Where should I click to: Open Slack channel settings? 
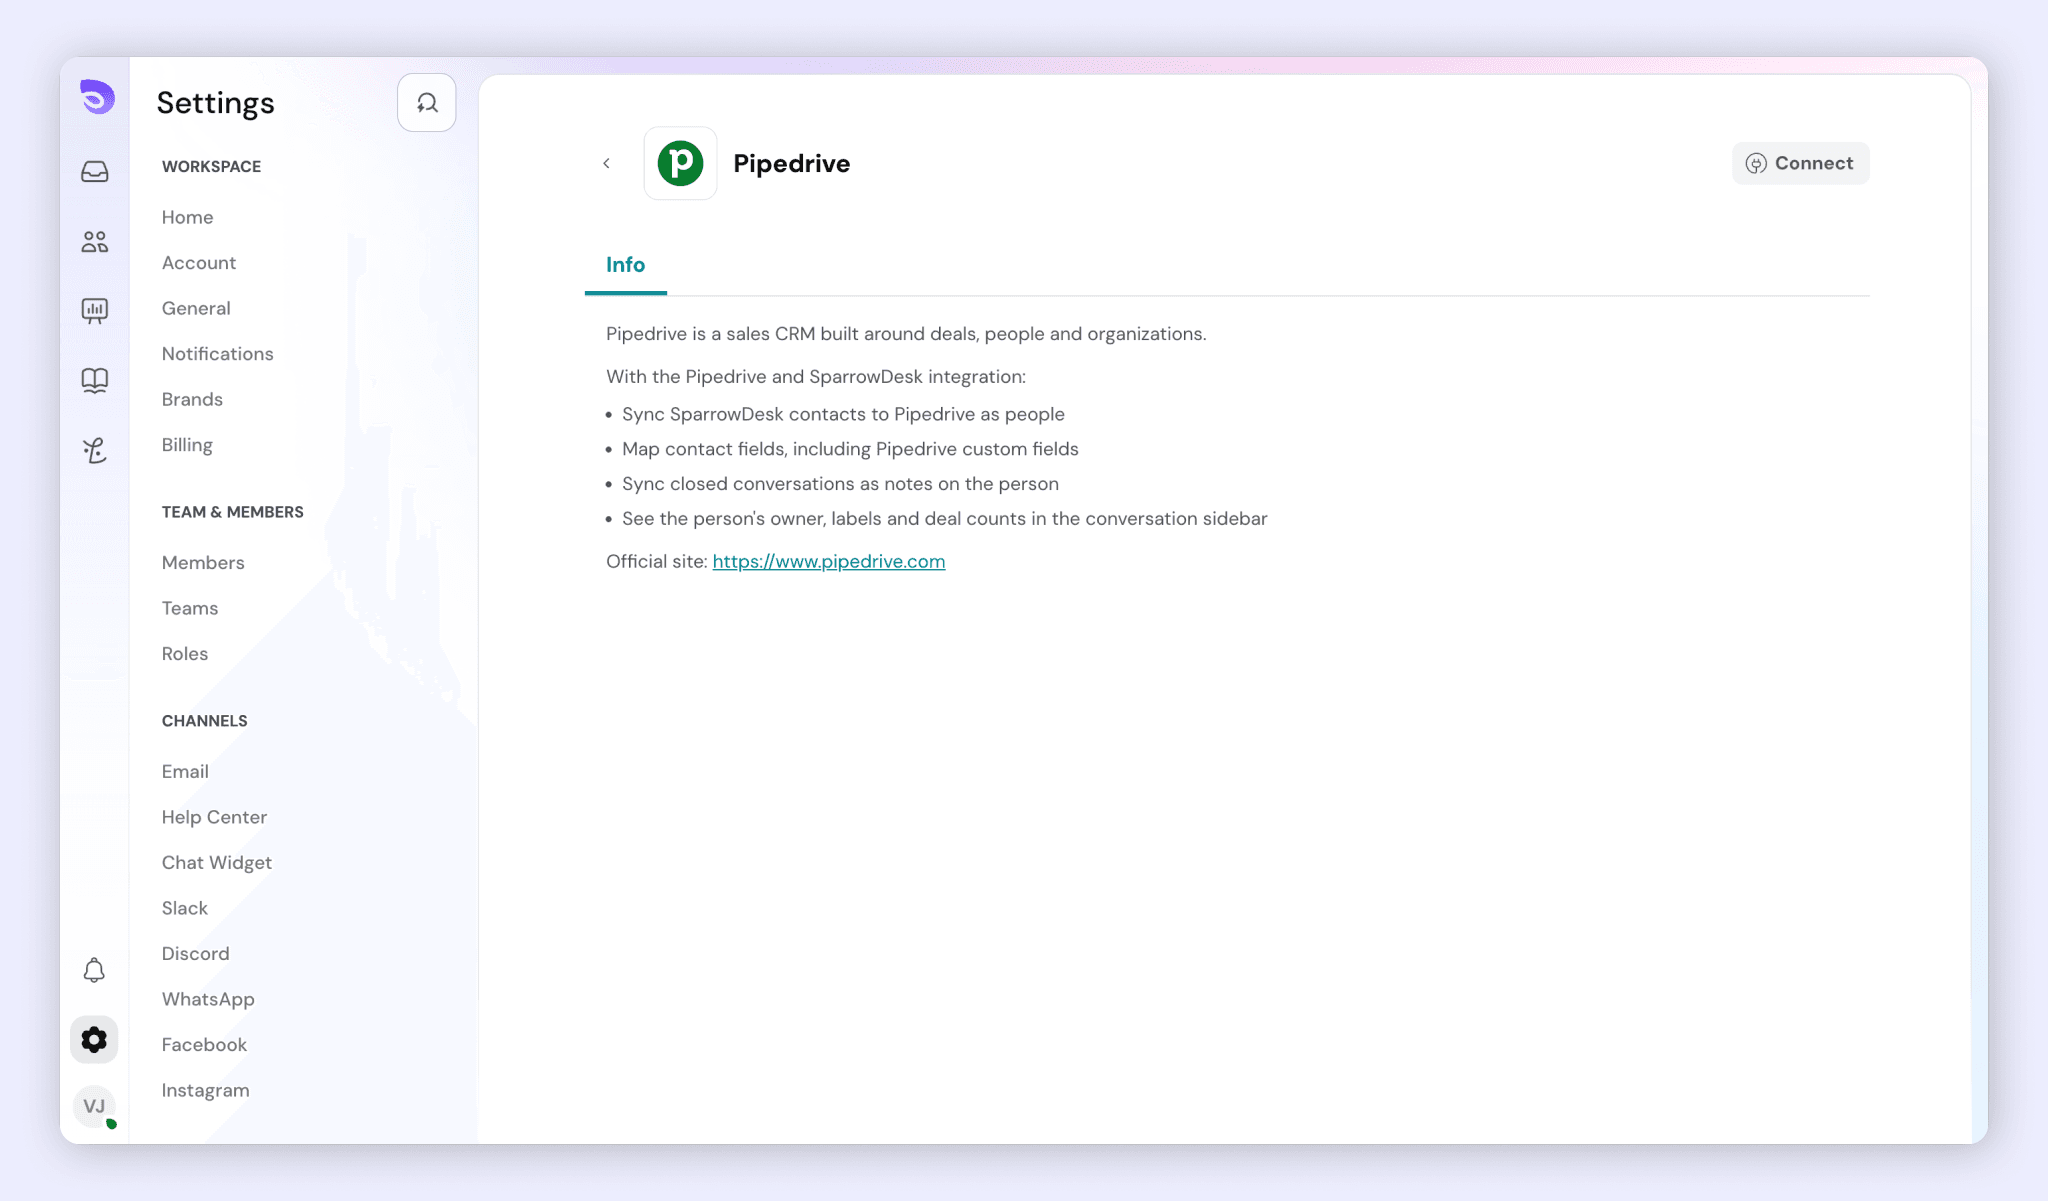pyautogui.click(x=185, y=908)
